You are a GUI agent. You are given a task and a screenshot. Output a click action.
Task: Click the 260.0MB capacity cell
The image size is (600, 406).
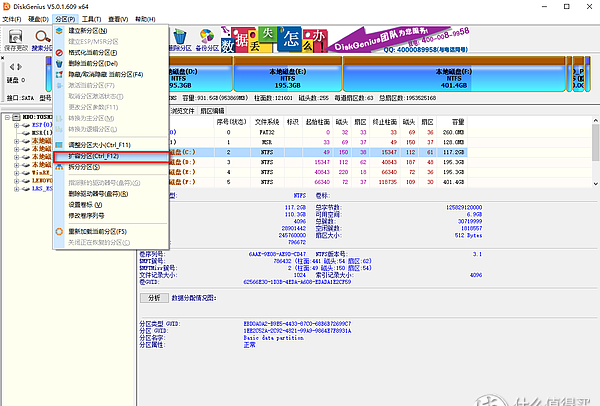tap(454, 132)
